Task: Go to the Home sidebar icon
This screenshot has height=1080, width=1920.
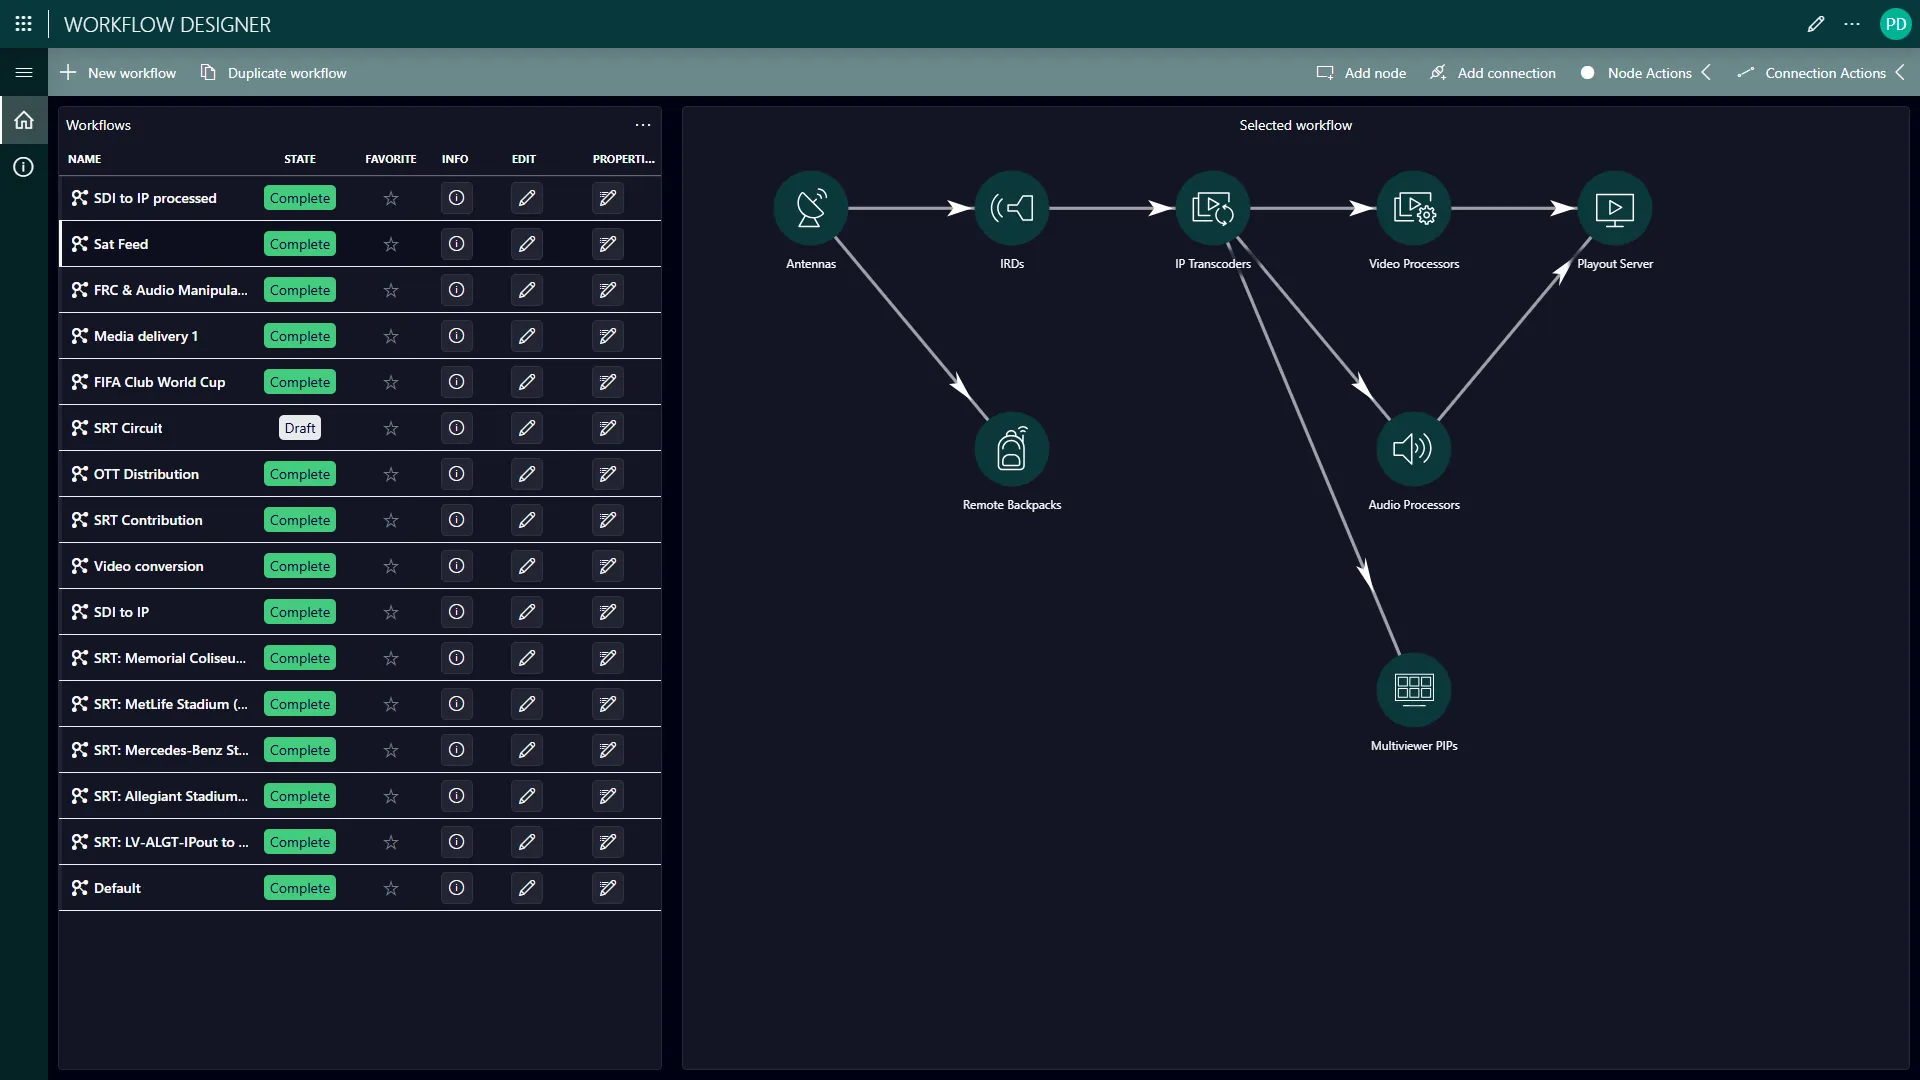Action: click(x=24, y=121)
